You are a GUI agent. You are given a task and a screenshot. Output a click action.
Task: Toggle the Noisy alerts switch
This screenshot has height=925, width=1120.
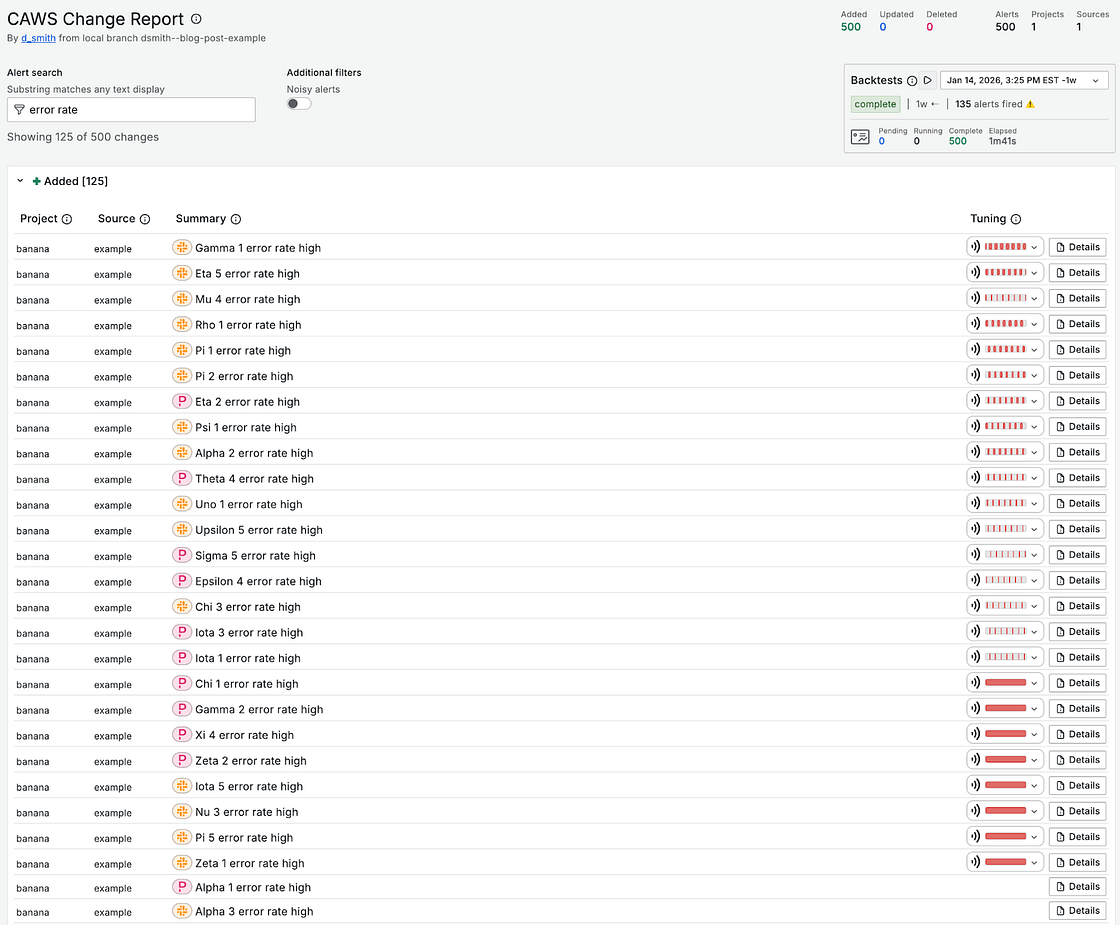click(299, 104)
